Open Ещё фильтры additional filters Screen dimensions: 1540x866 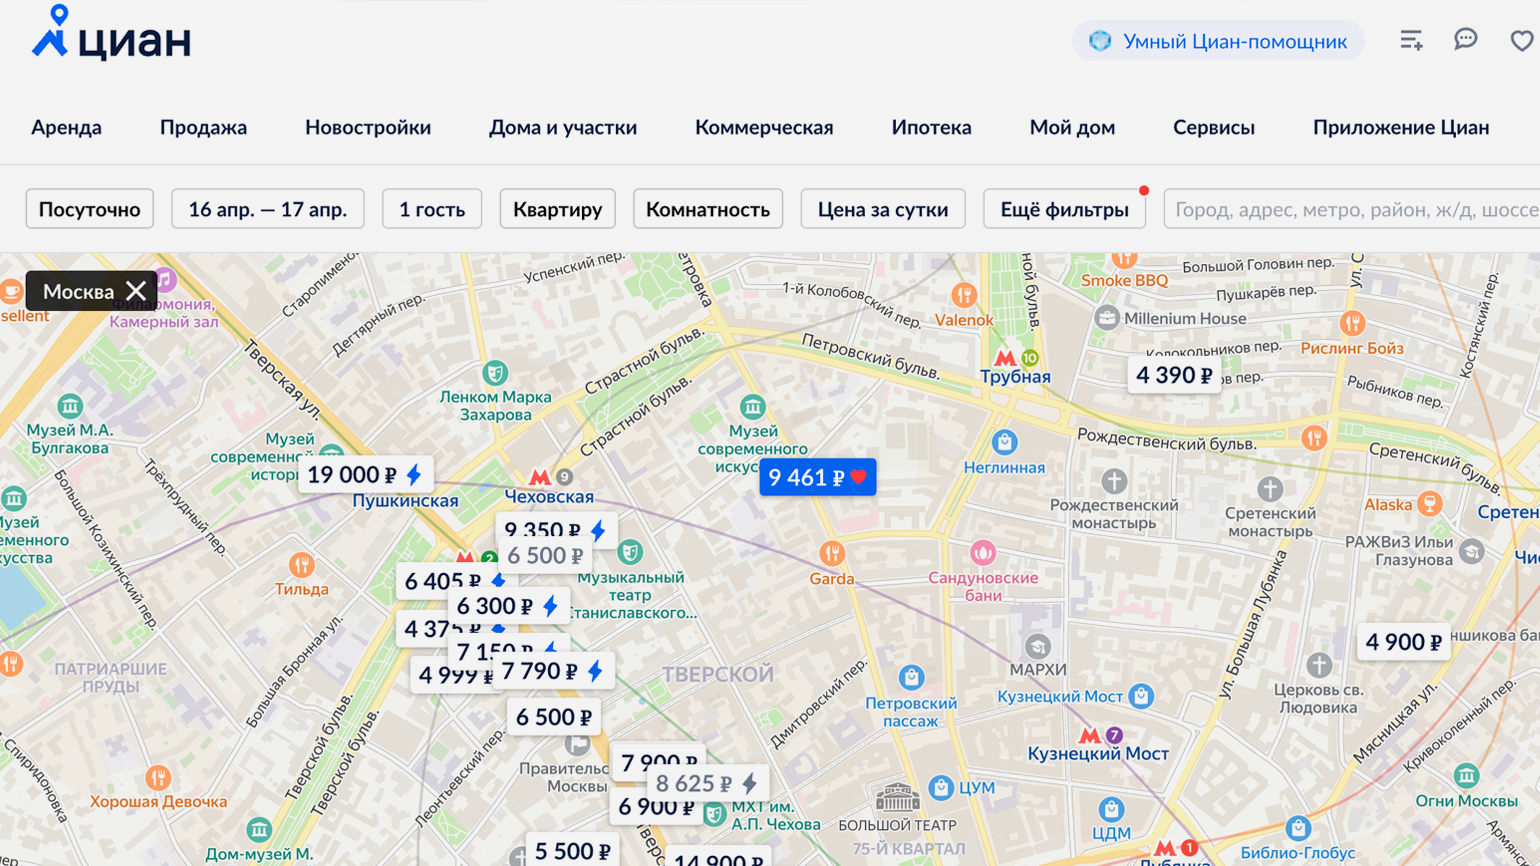(x=1064, y=209)
